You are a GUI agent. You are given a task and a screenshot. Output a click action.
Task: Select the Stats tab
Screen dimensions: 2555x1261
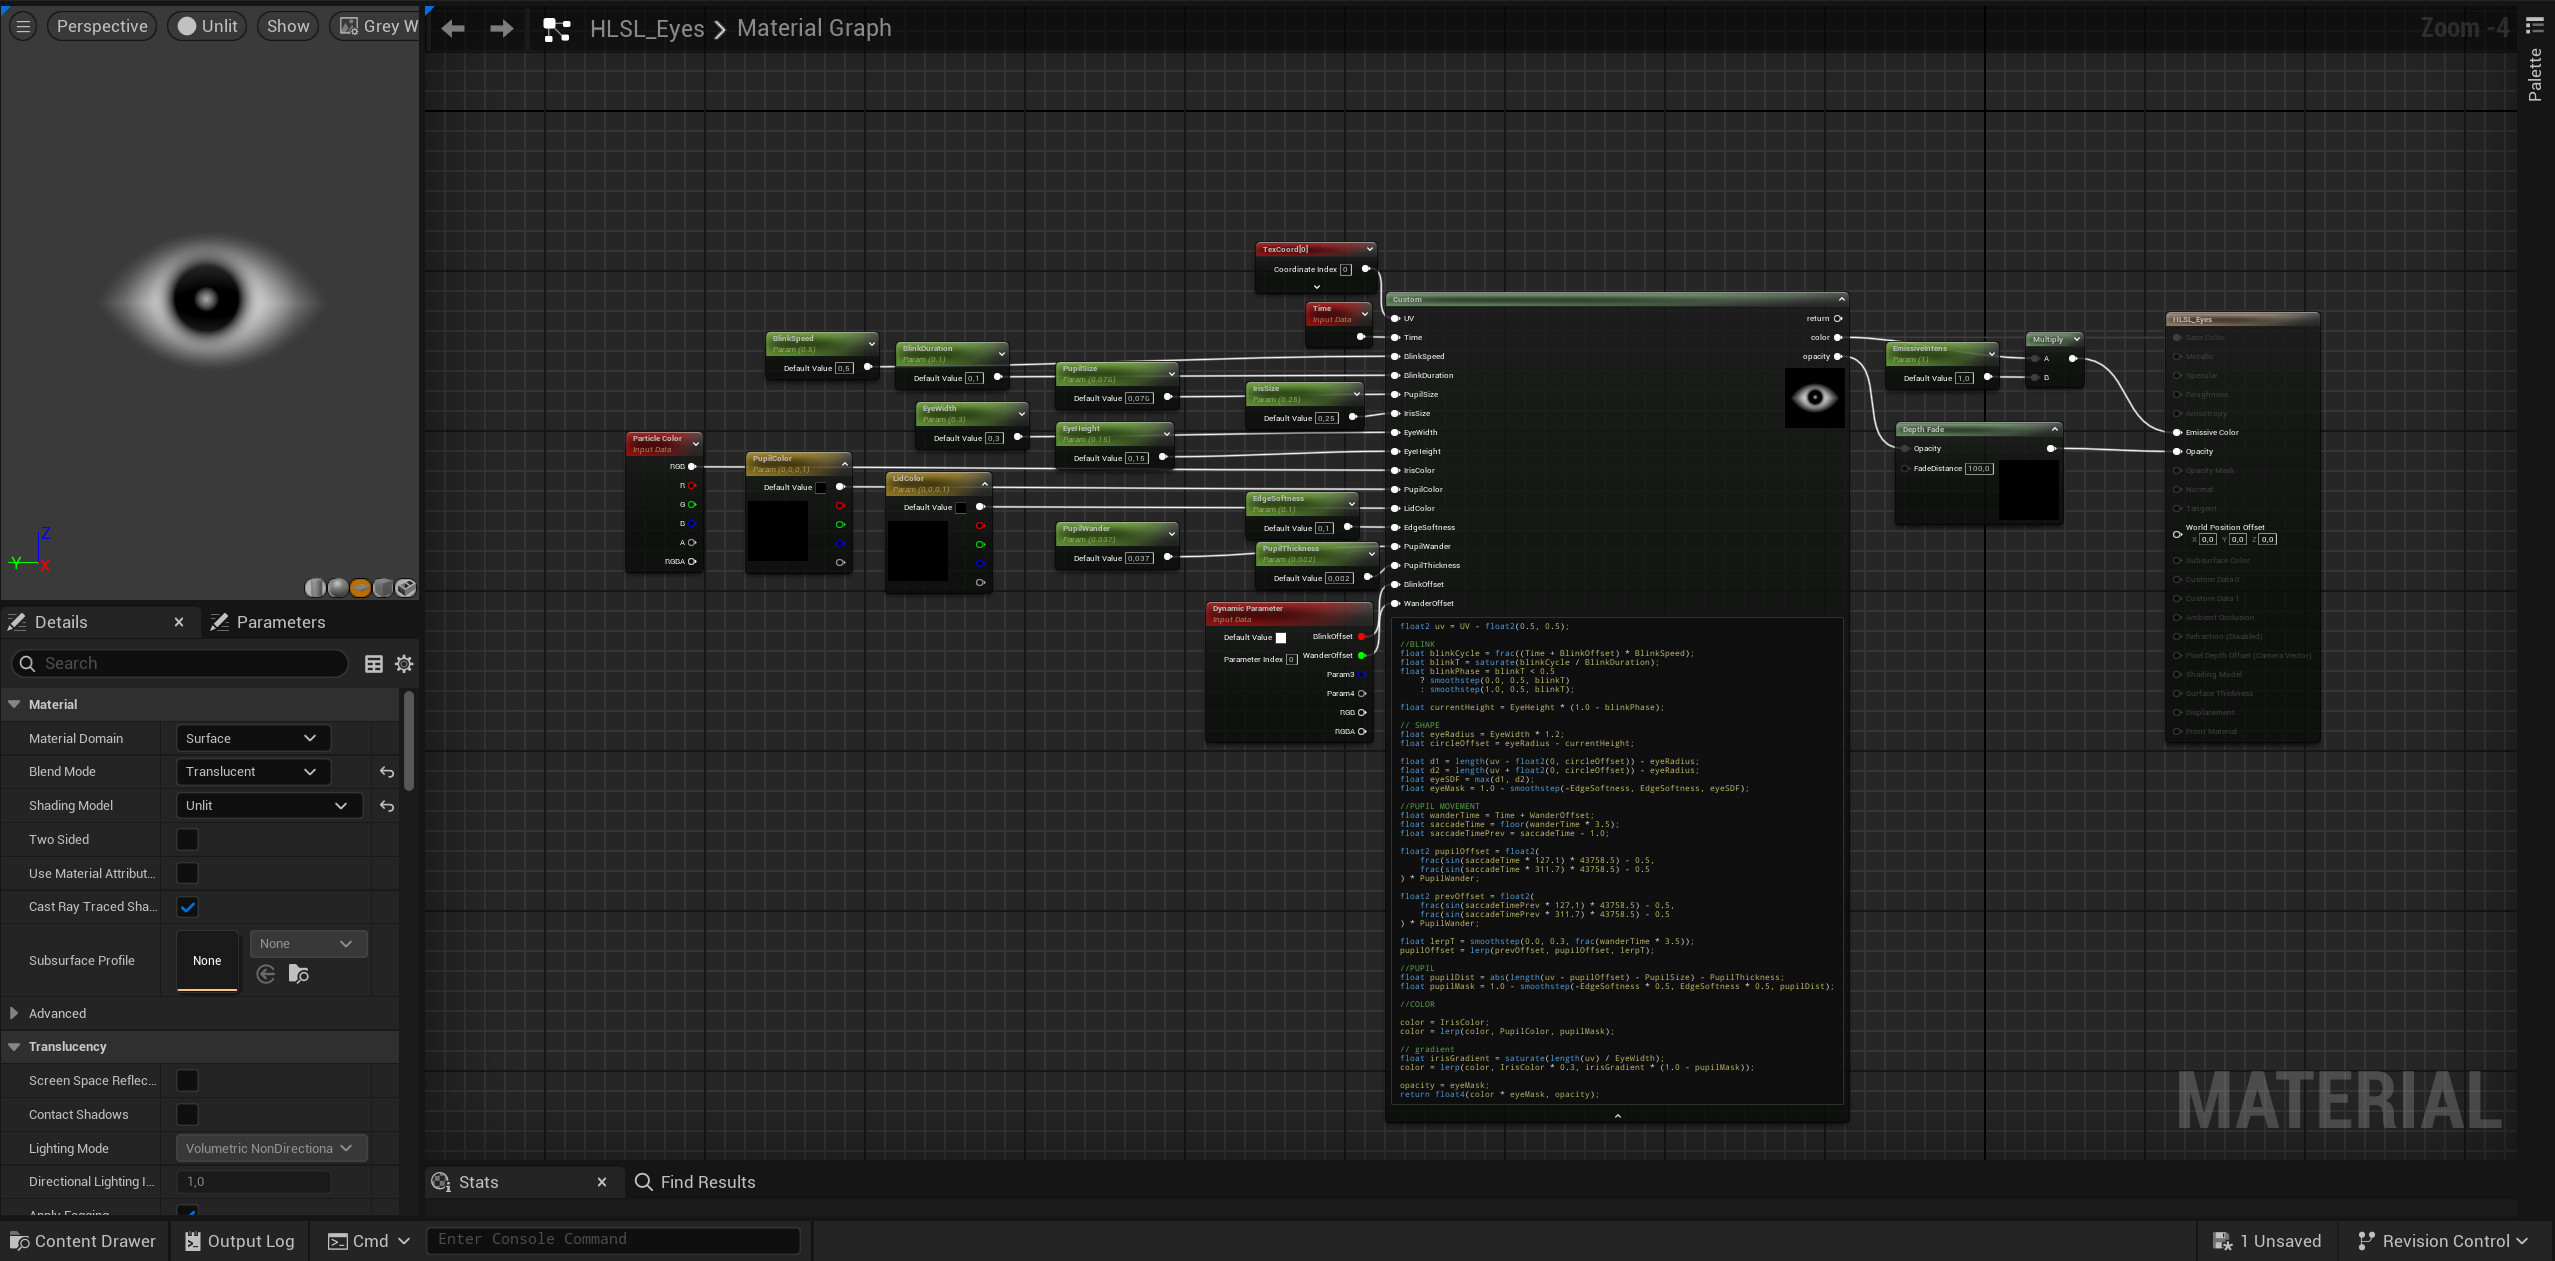pyautogui.click(x=479, y=1182)
